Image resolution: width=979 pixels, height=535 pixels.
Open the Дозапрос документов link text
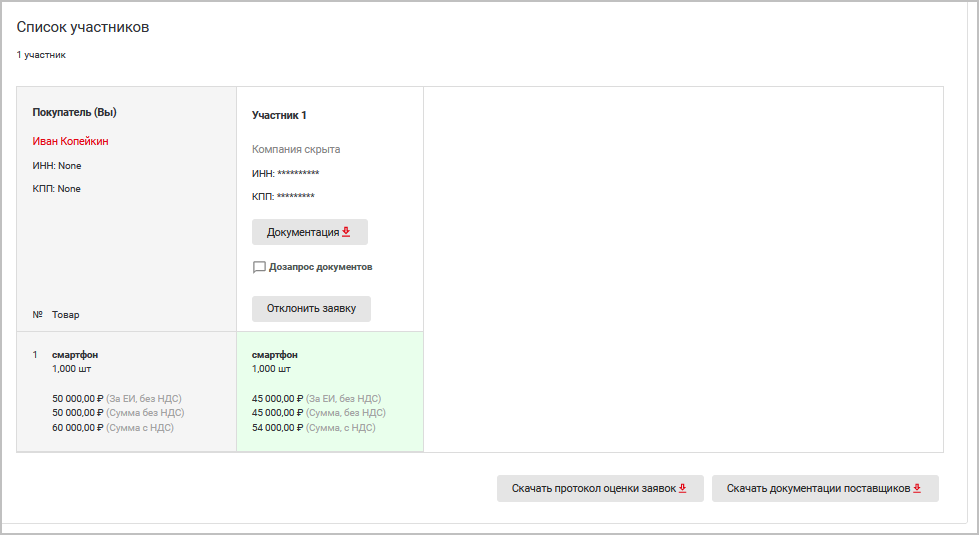pos(320,267)
